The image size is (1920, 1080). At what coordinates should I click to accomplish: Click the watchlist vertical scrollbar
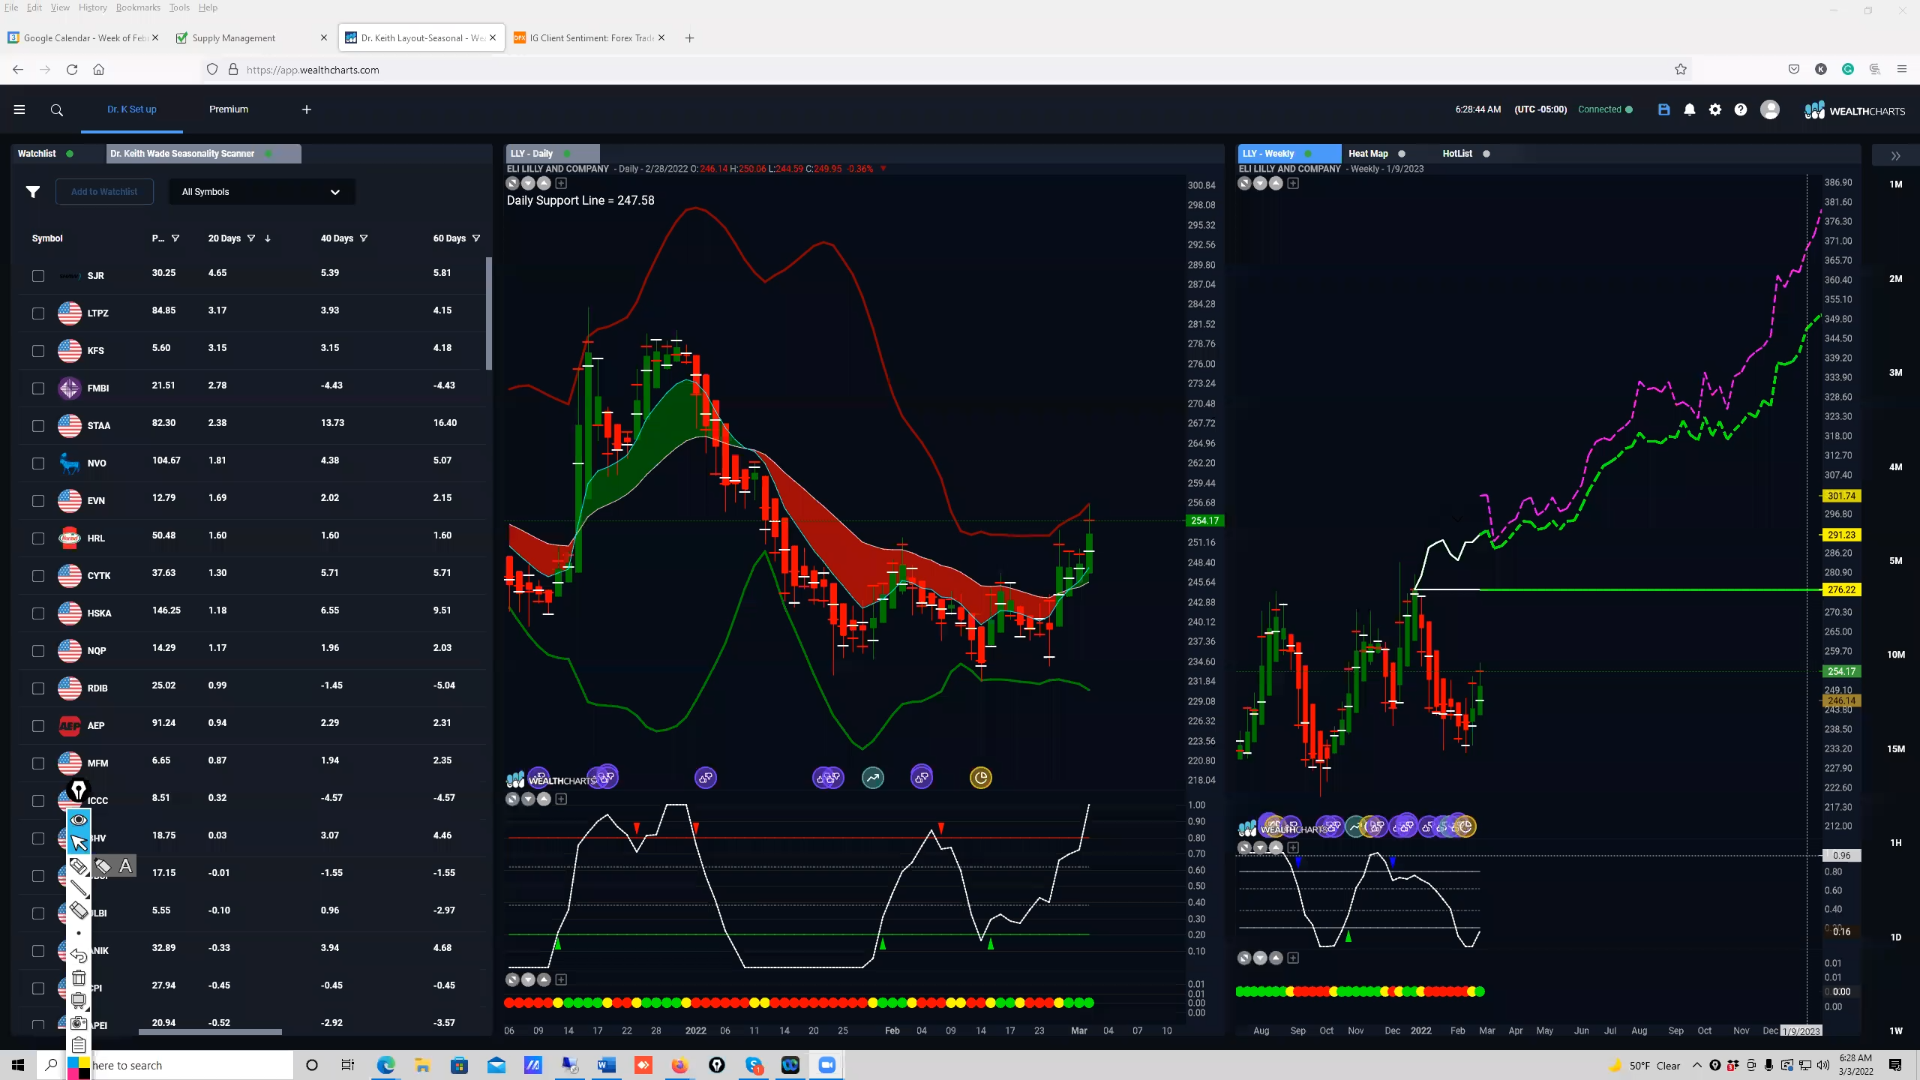point(489,314)
